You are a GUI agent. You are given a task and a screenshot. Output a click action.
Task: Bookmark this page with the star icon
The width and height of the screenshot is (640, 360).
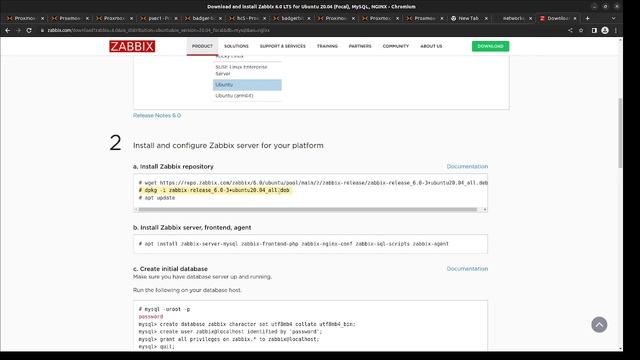(581, 30)
